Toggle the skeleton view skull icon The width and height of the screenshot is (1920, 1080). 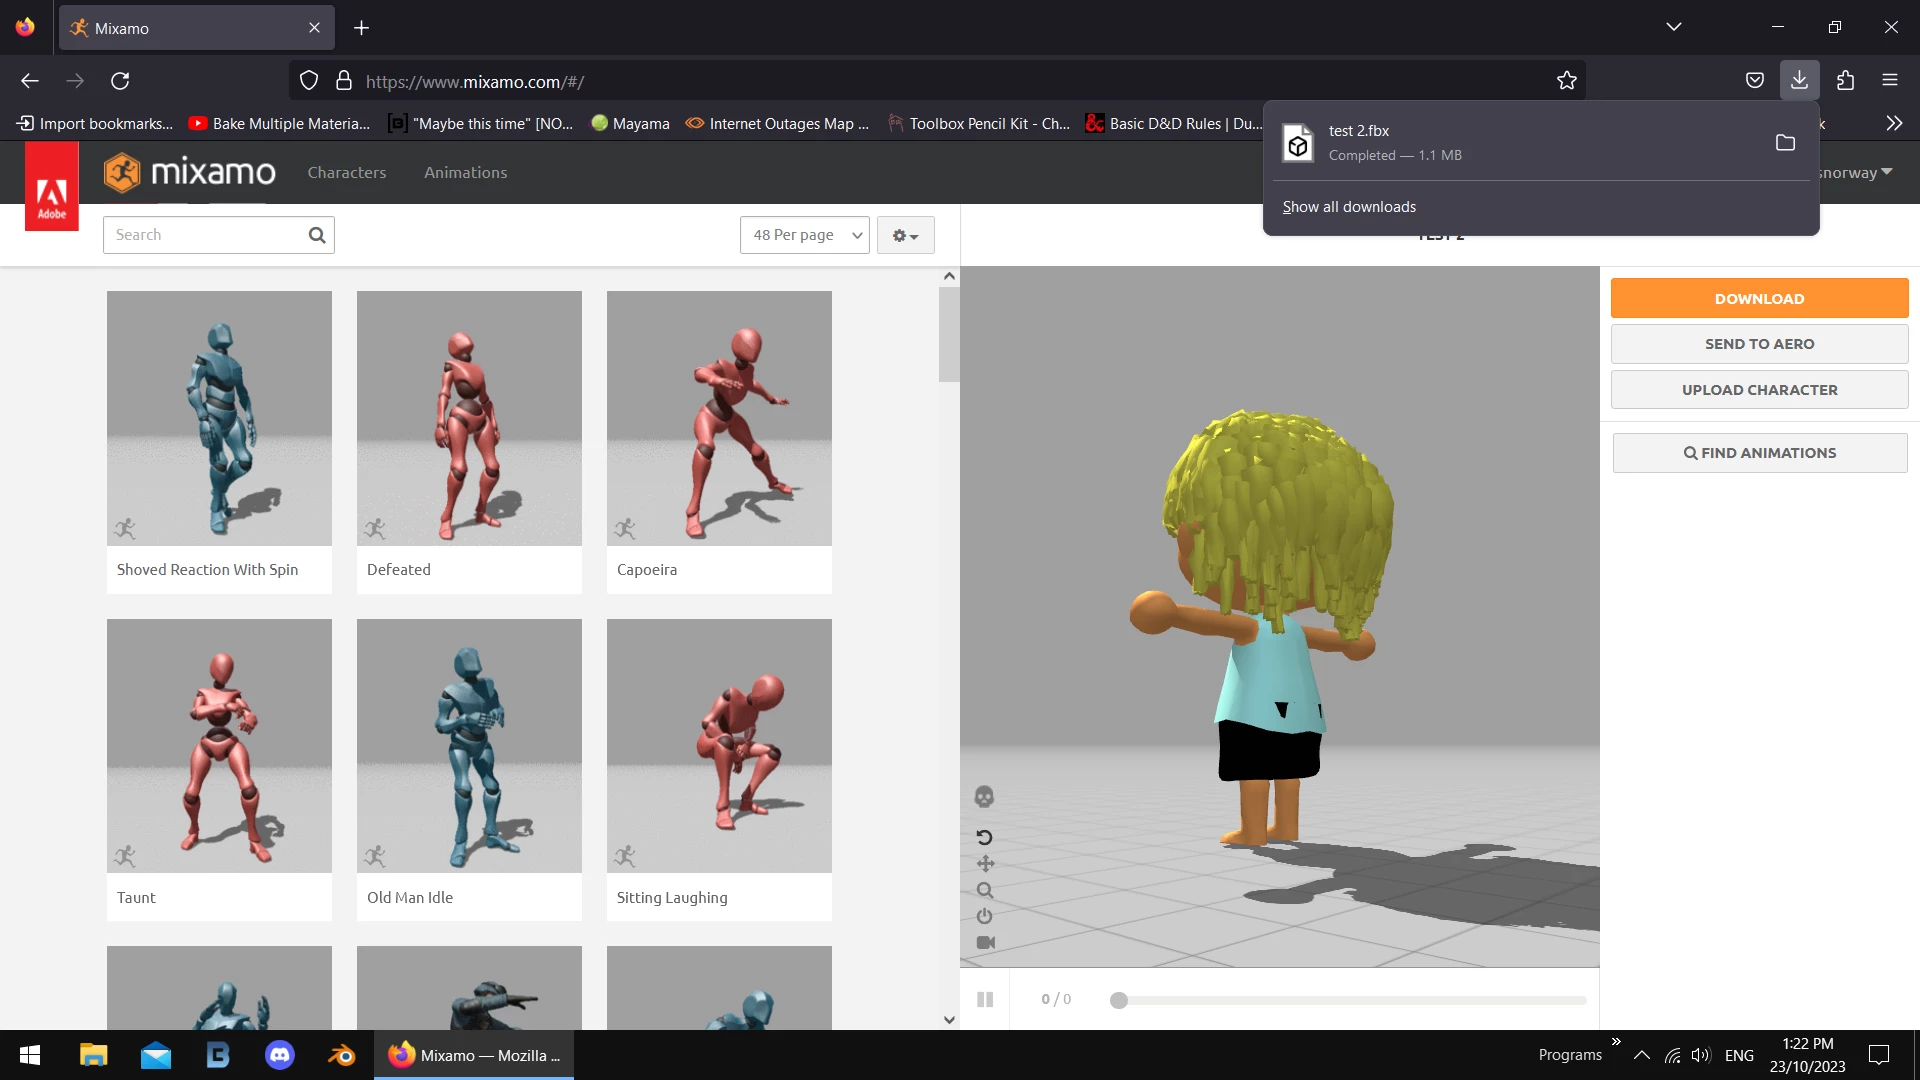coord(984,797)
